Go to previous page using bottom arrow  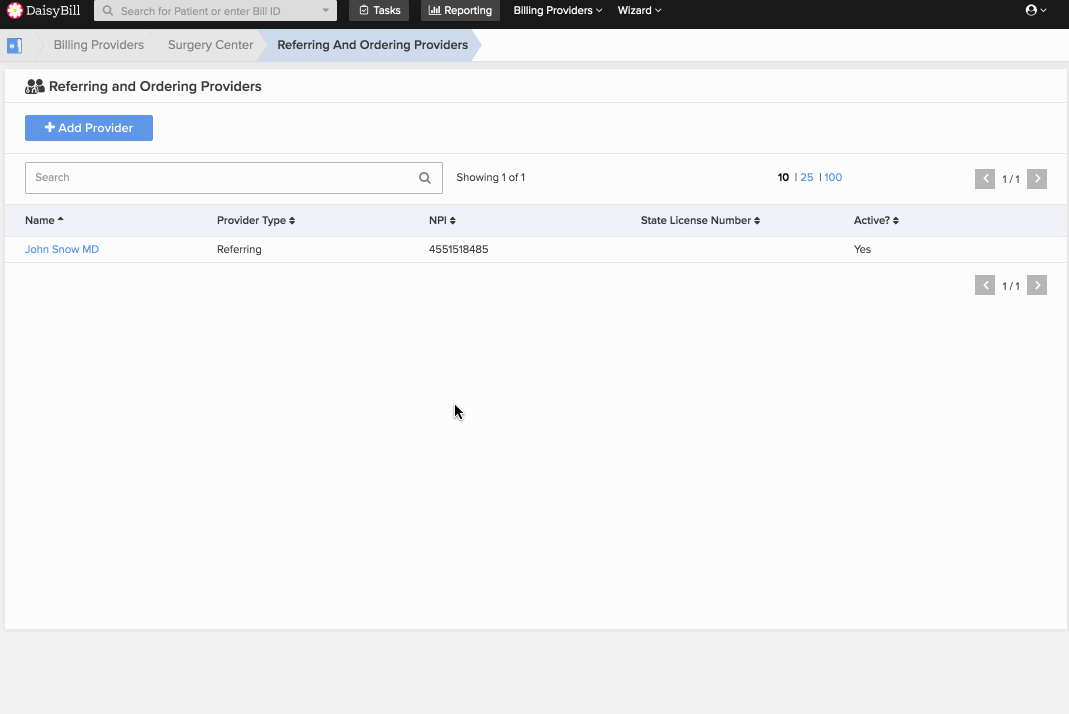pyautogui.click(x=984, y=285)
